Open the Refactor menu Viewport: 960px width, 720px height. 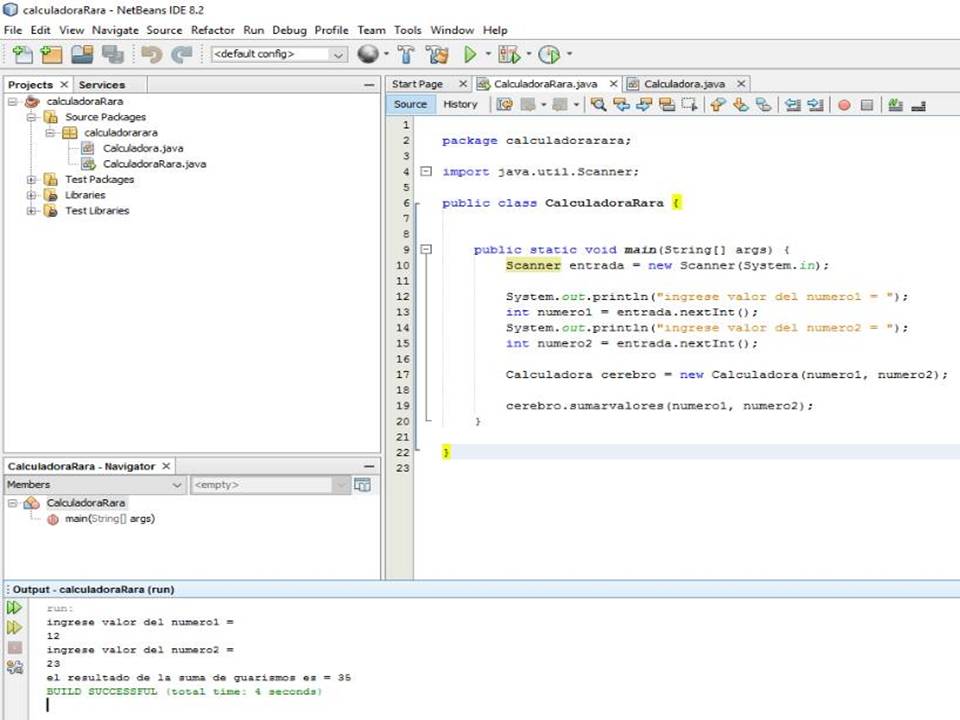[212, 30]
